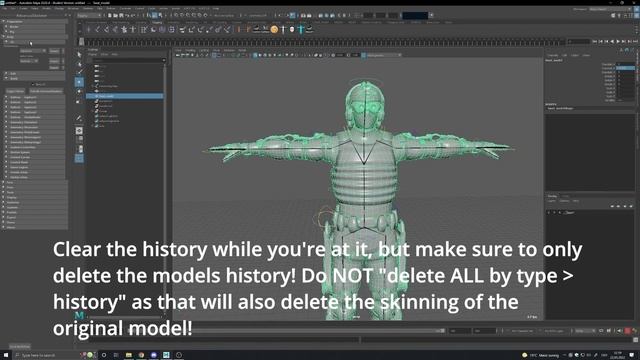
Task: Toggle layer1 playback P box
Action: [554, 213]
